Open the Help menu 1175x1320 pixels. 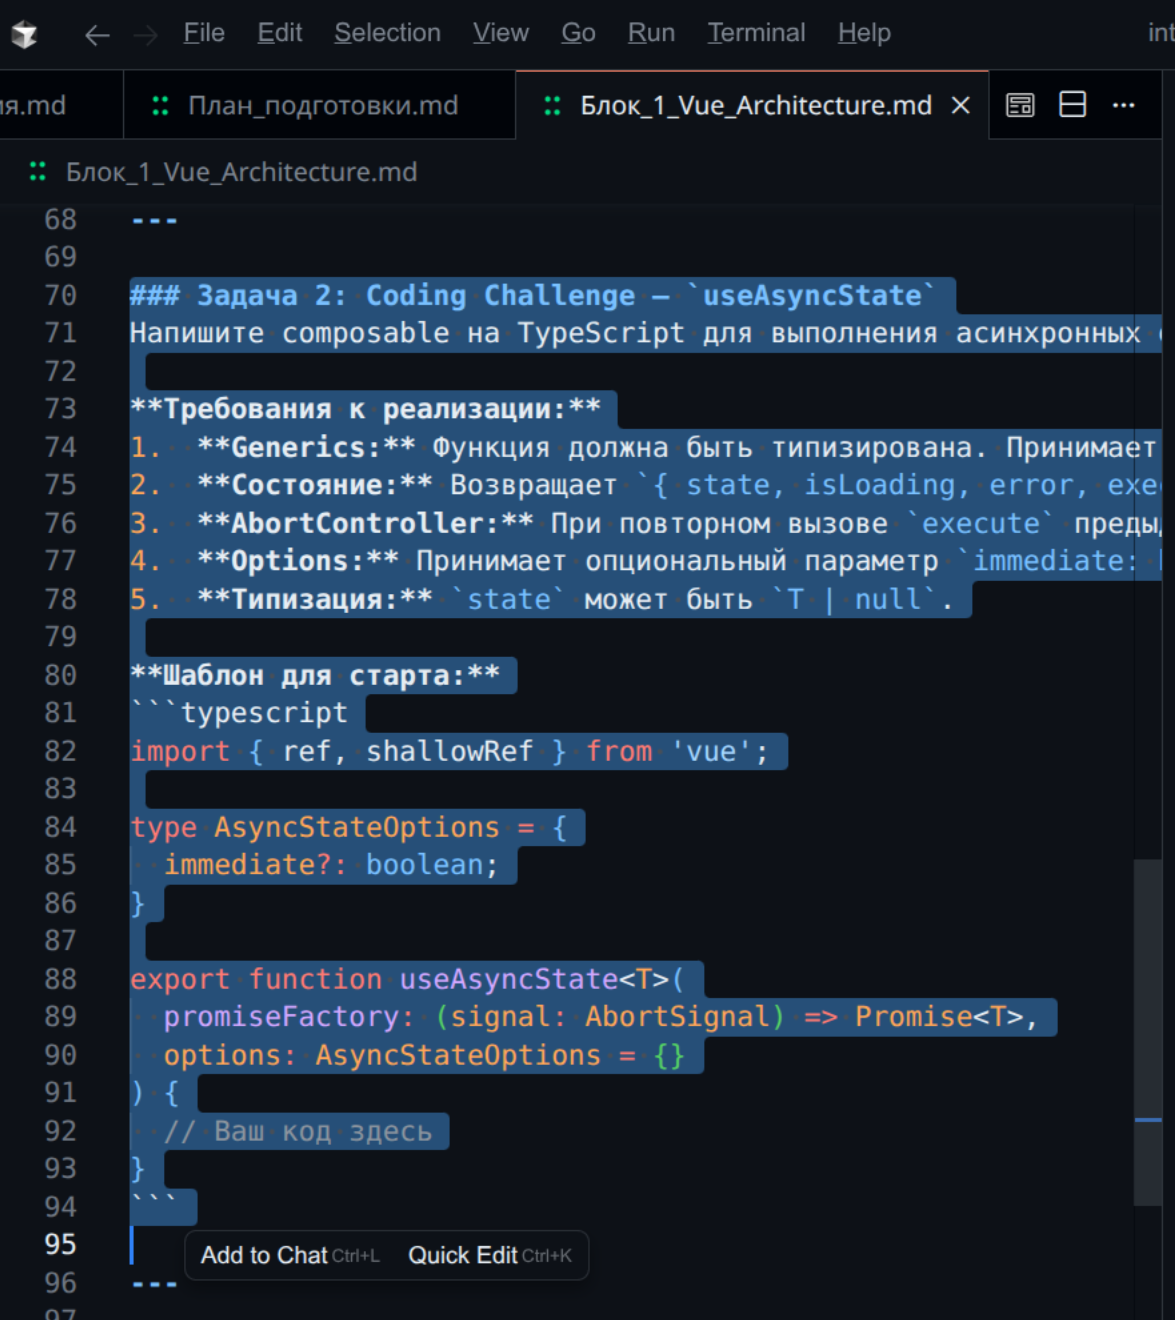(x=864, y=33)
